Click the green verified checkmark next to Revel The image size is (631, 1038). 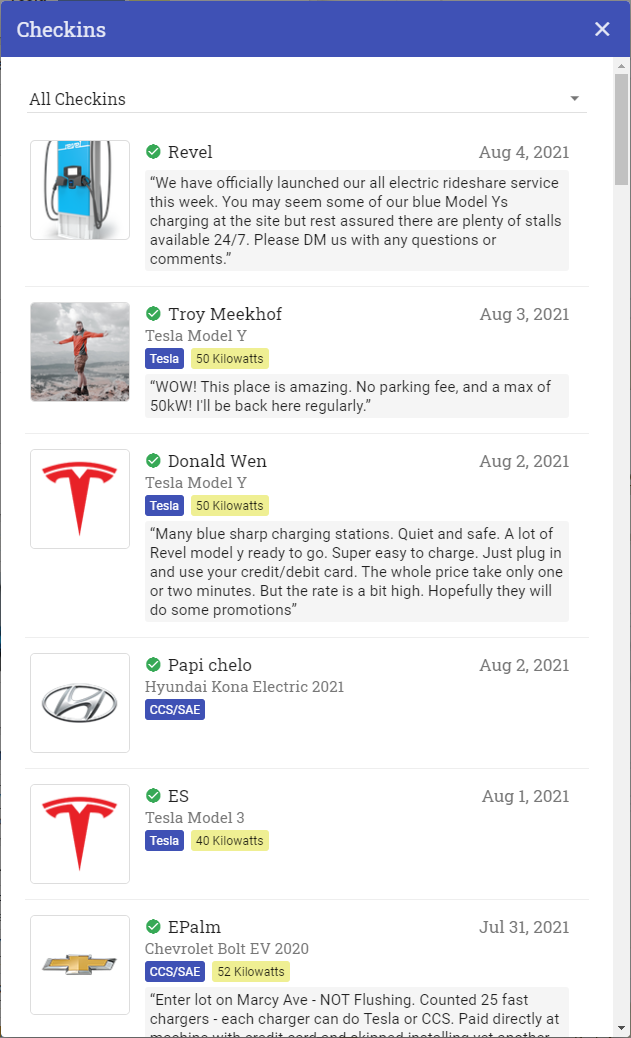point(153,152)
